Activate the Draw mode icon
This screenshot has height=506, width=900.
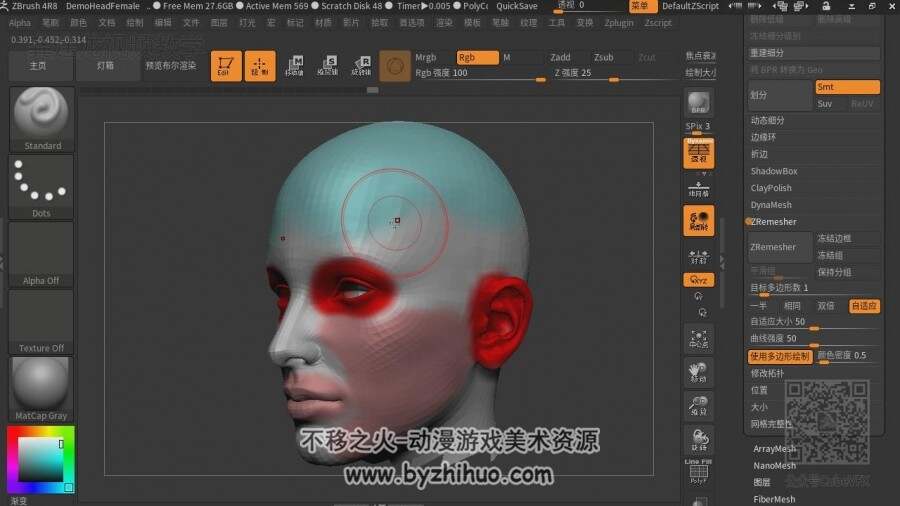pos(260,65)
